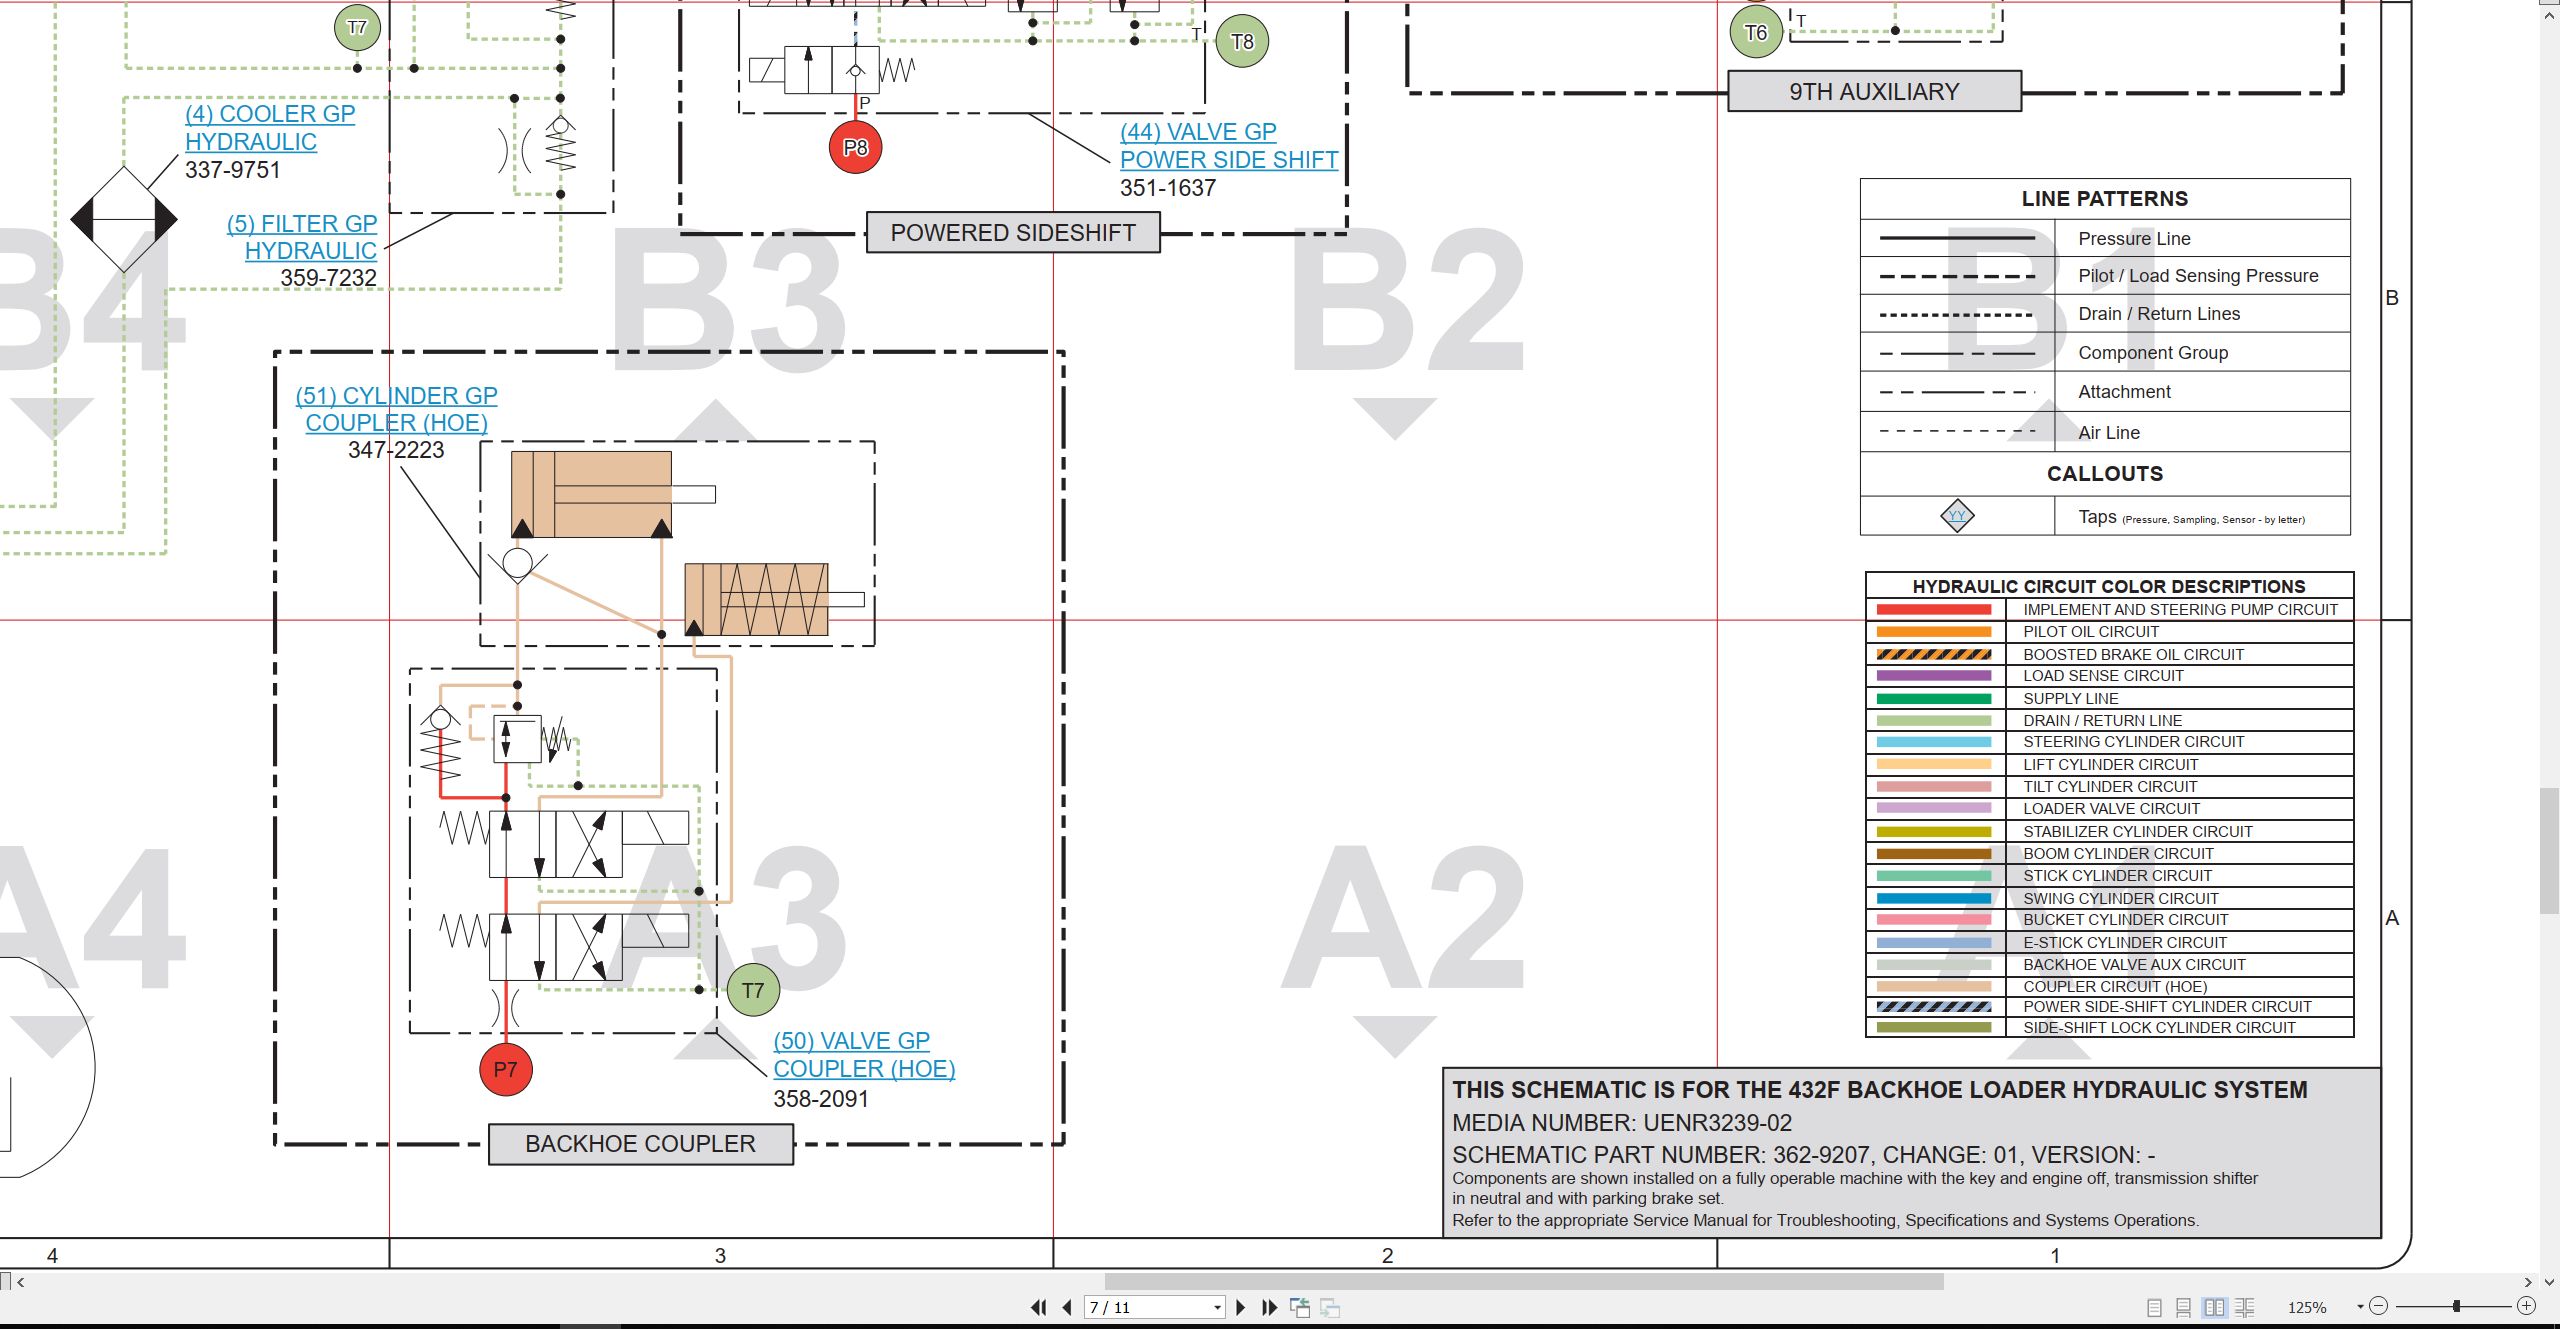Click the 9TH AUXILIARY label box

[1875, 91]
